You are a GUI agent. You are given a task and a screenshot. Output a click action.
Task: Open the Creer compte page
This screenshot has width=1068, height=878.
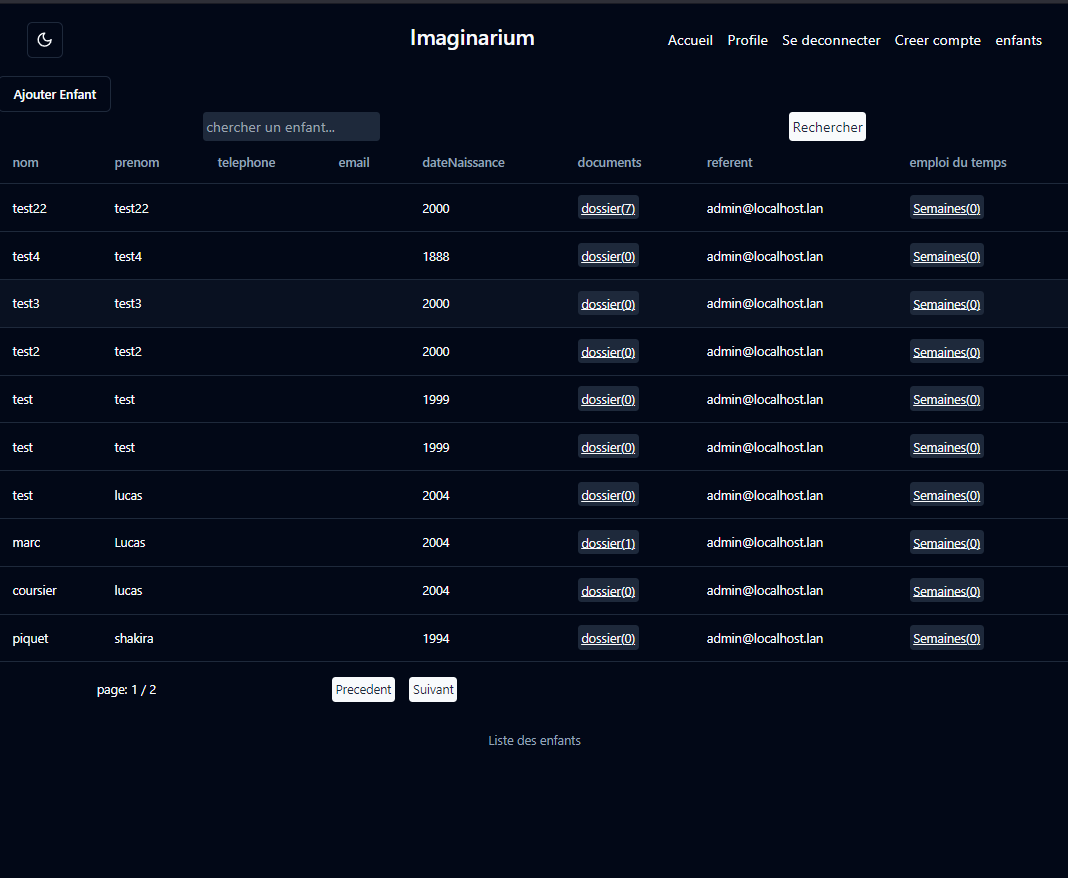[x=937, y=41]
